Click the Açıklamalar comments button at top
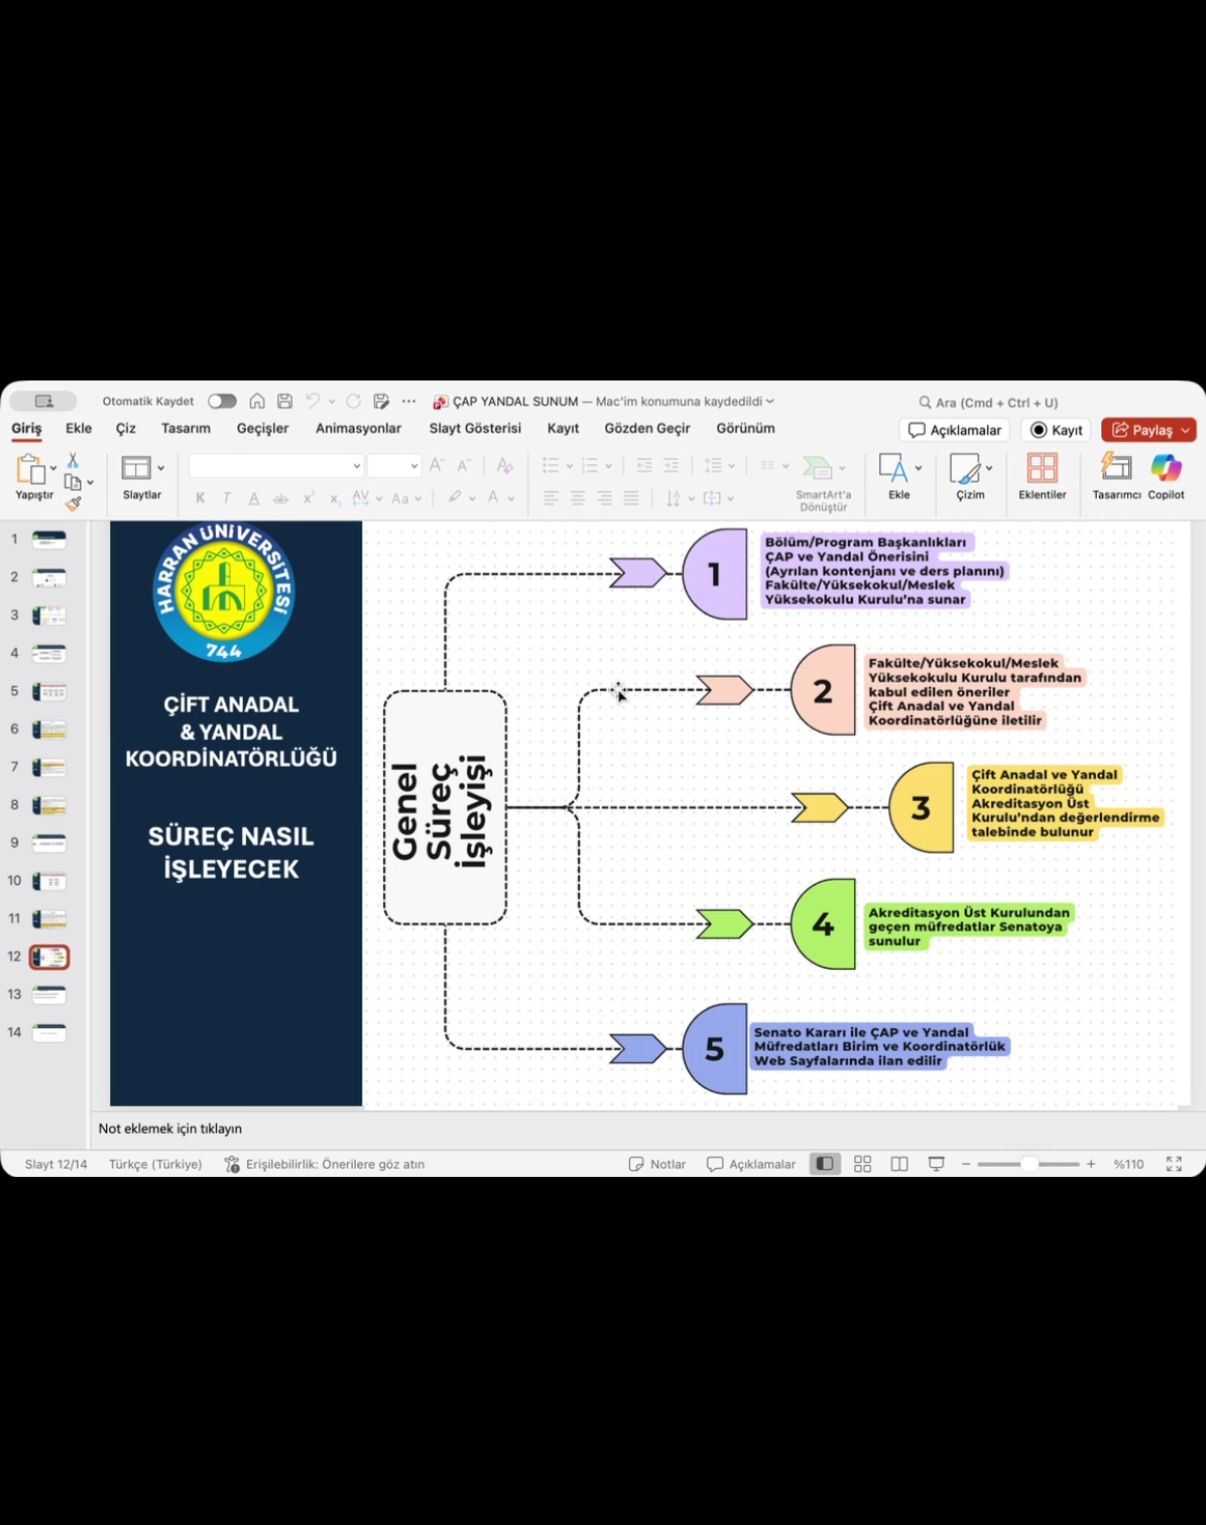Viewport: 1206px width, 1525px height. [x=955, y=430]
